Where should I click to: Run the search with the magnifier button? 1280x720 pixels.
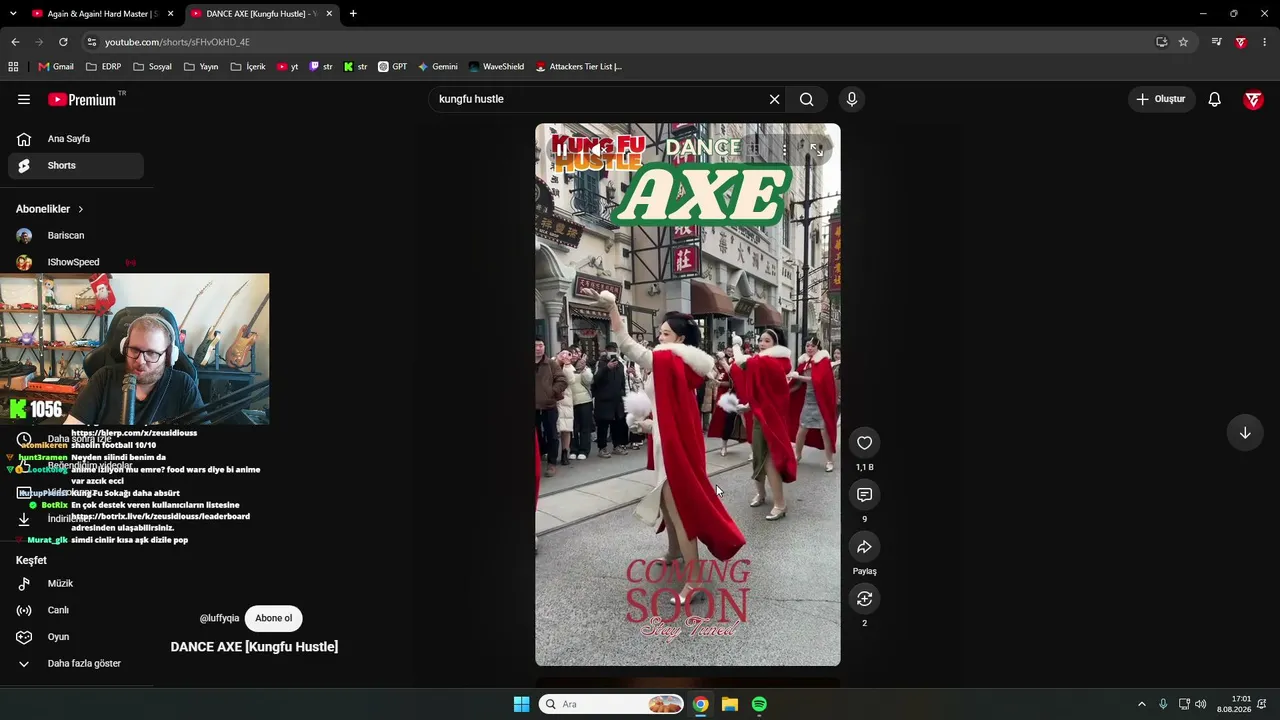(x=806, y=99)
